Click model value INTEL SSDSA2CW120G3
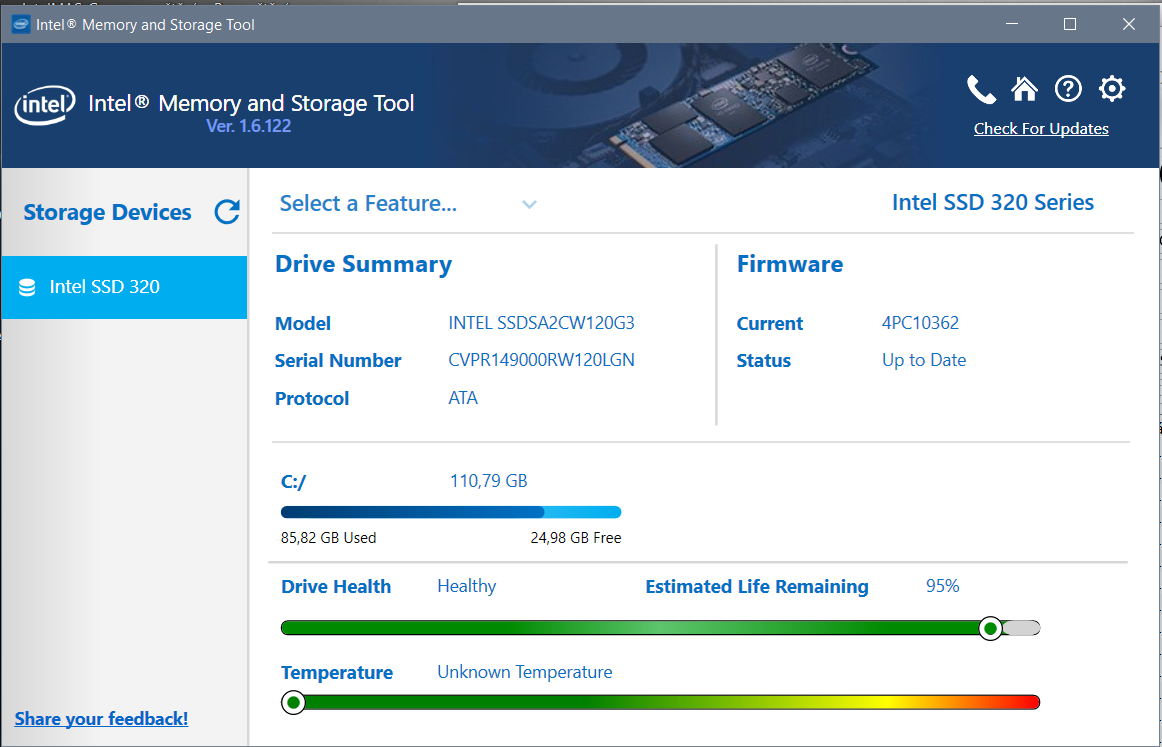The image size is (1162, 747). click(542, 323)
